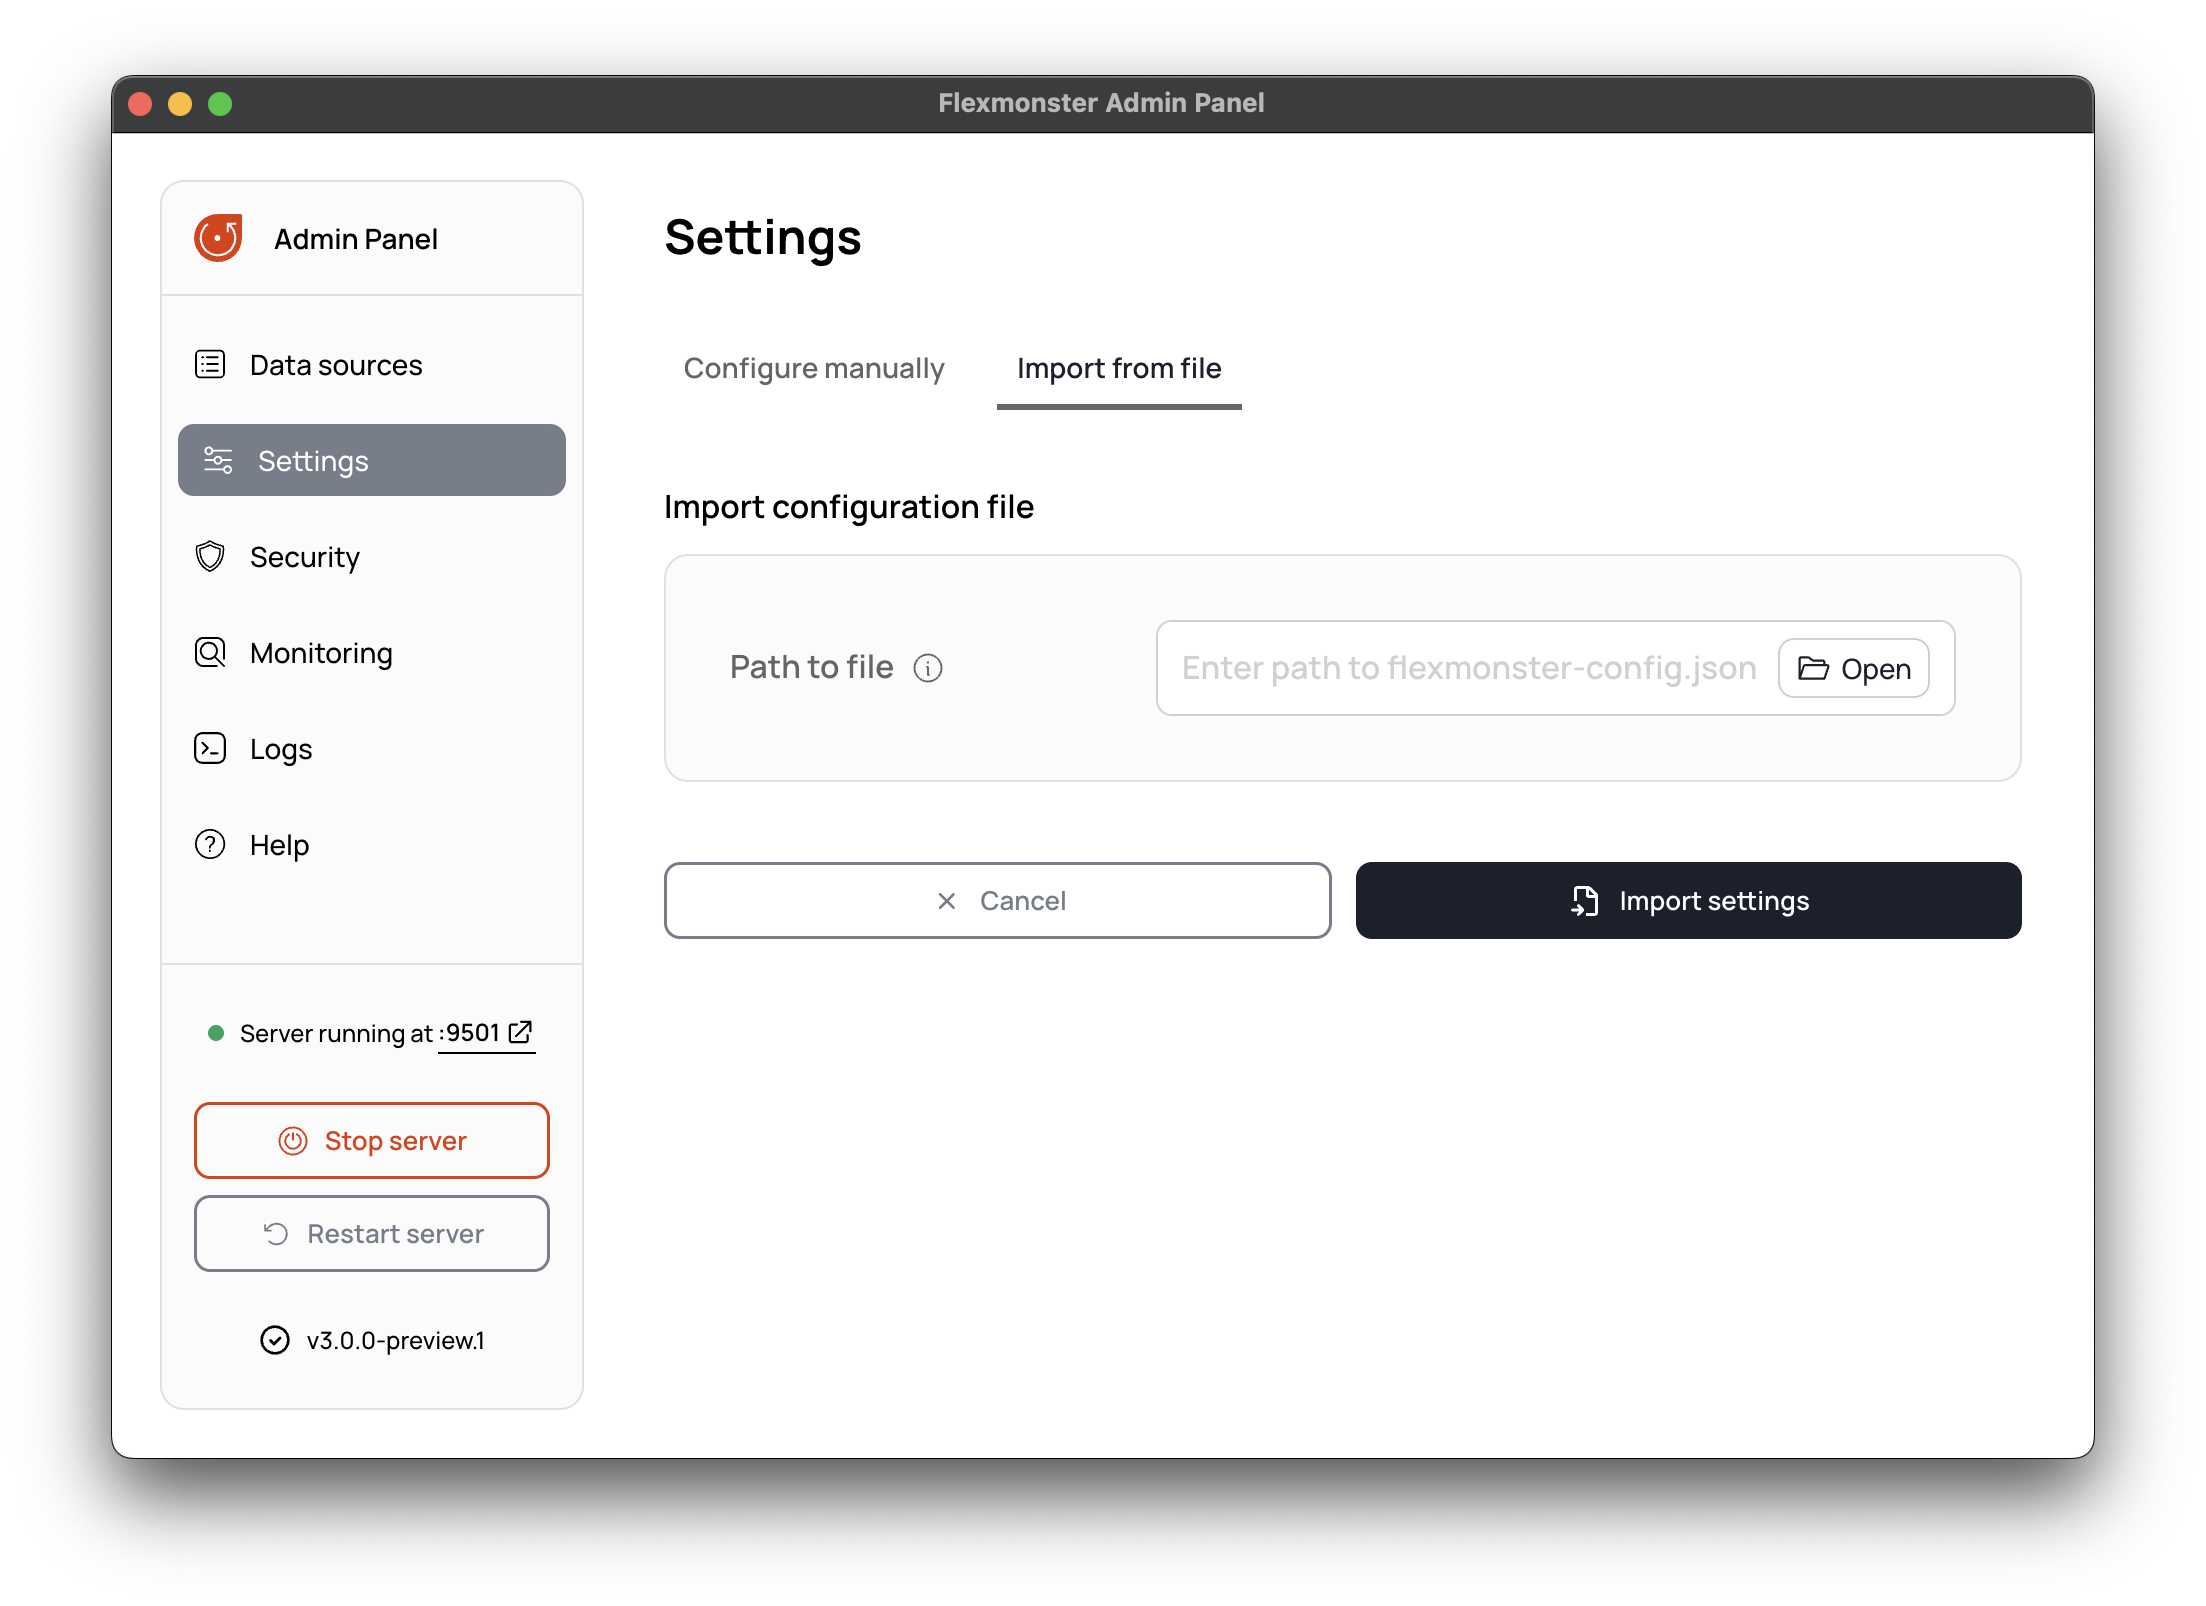Click the Cancel button
Image resolution: width=2206 pixels, height=1606 pixels.
(997, 900)
